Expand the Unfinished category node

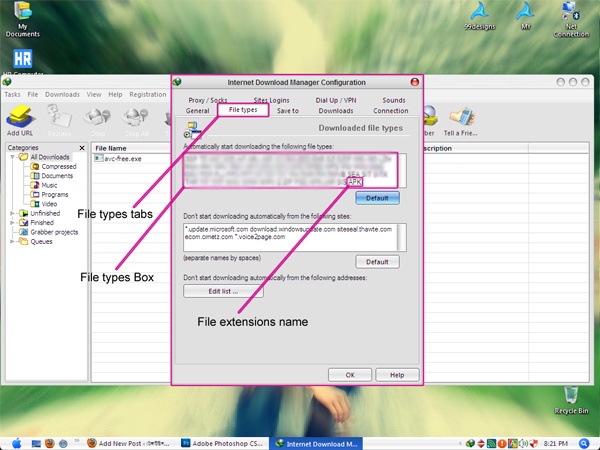pos(12,213)
